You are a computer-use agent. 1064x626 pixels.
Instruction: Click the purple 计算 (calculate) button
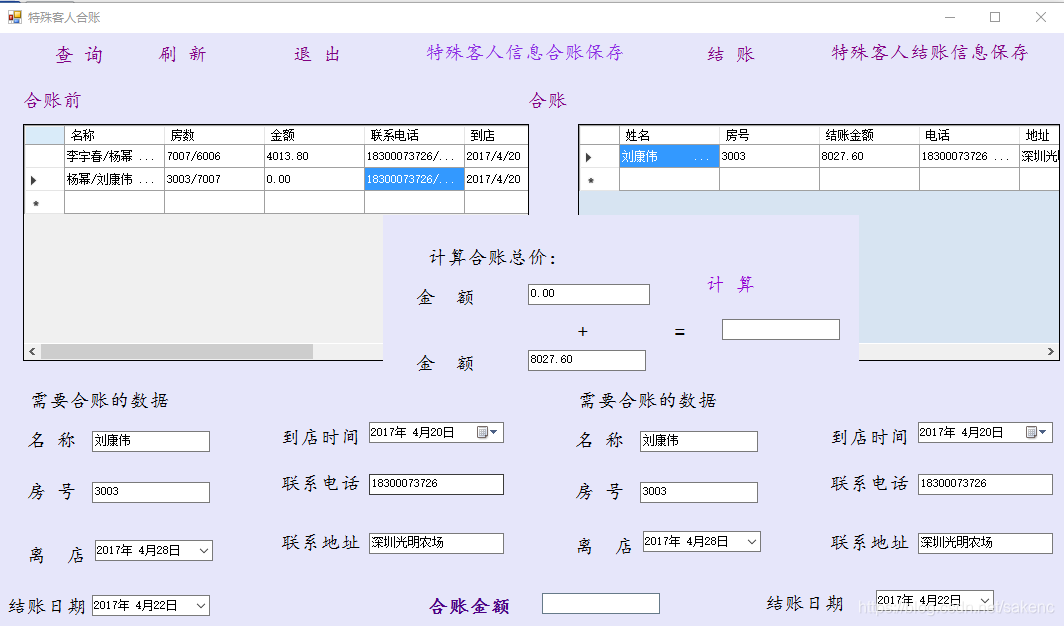click(x=731, y=285)
